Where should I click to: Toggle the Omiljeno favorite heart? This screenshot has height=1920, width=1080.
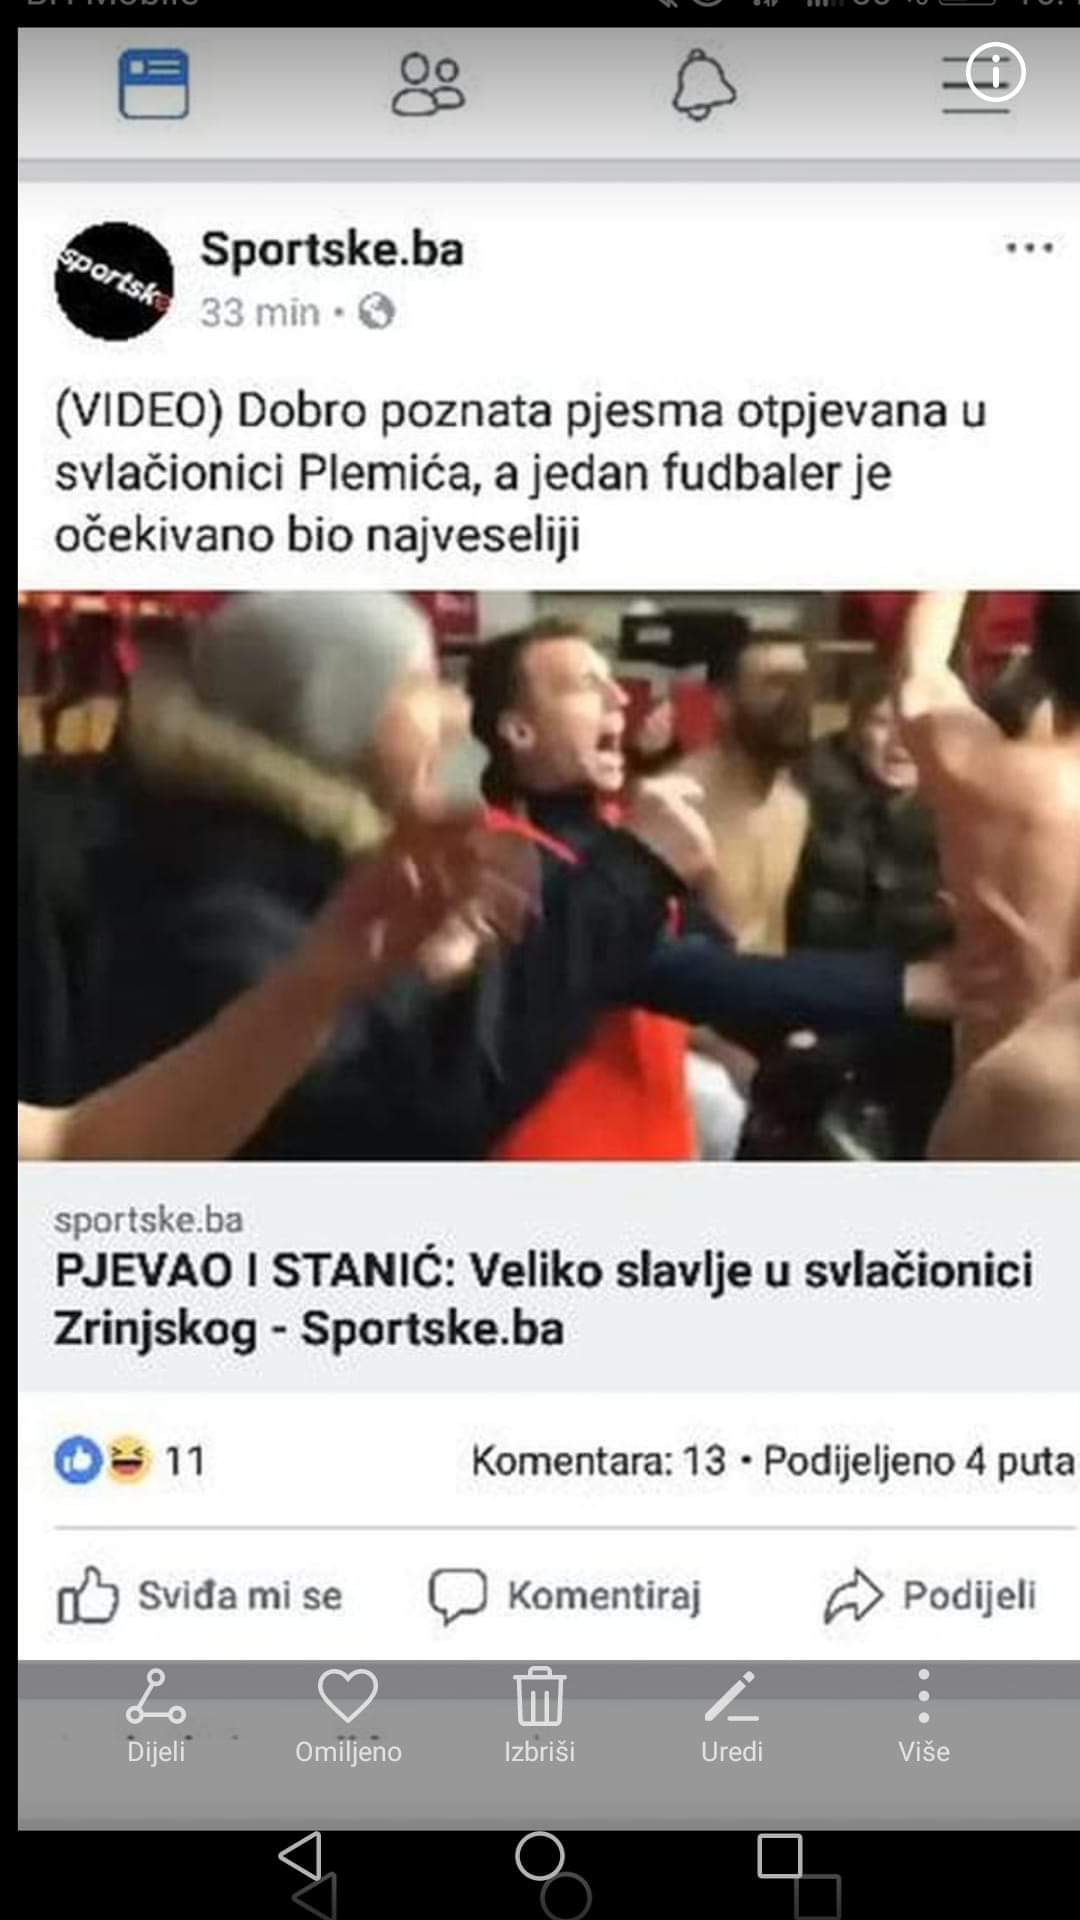(348, 1716)
